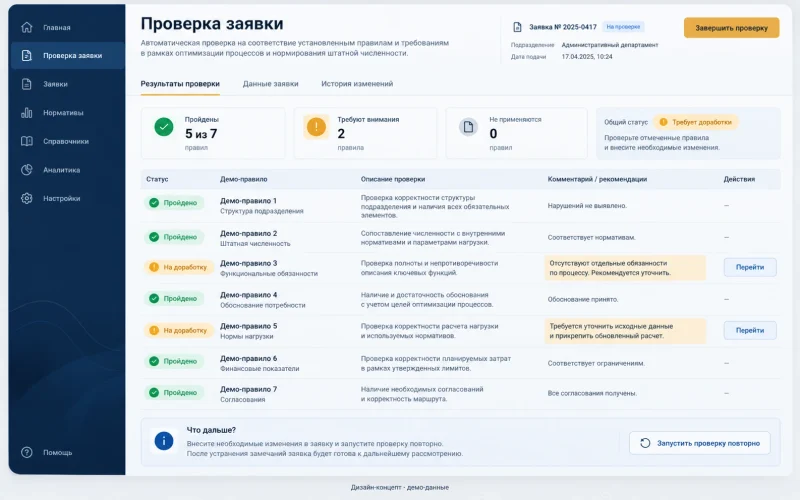Click the text Согласования under Демо-правило 7
Screen dimensions: 800x500
click(x=242, y=399)
